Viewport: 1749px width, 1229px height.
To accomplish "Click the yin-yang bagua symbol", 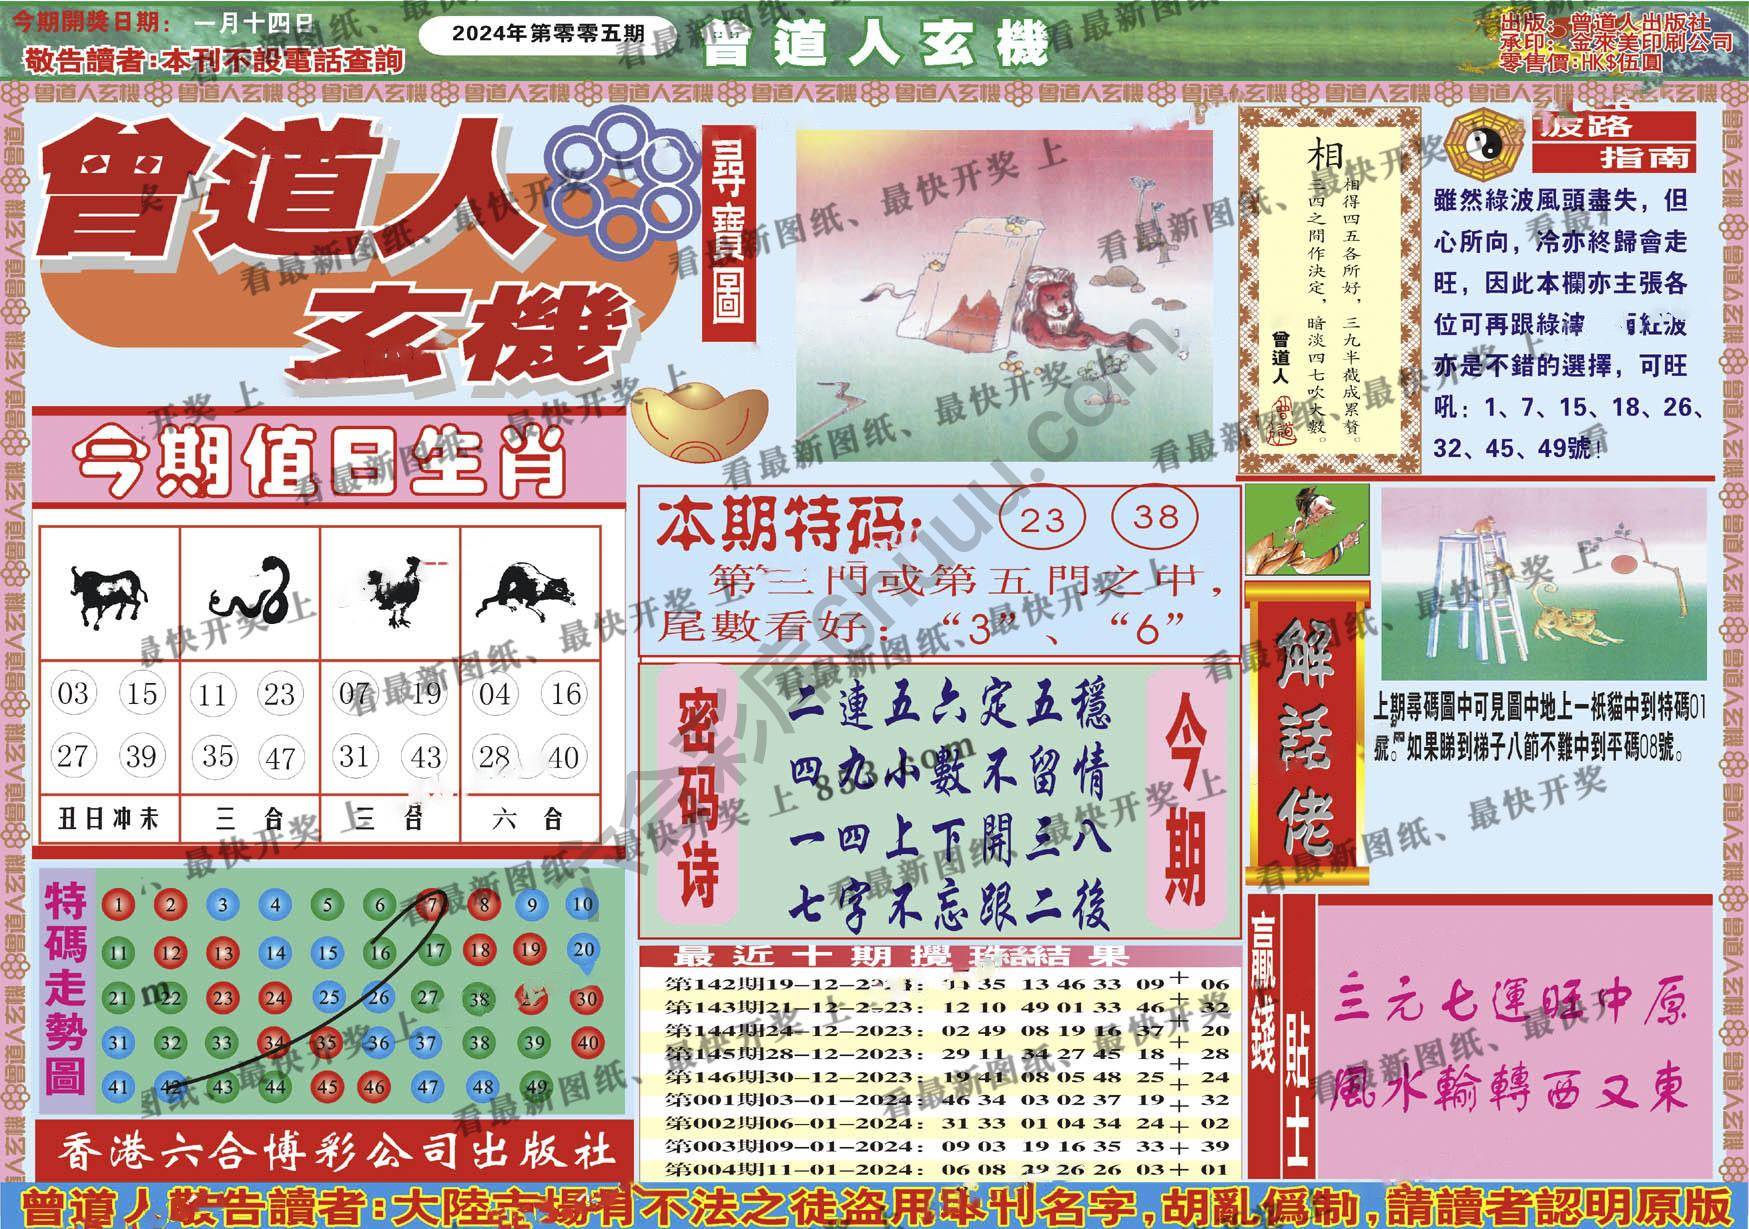I will (1484, 145).
